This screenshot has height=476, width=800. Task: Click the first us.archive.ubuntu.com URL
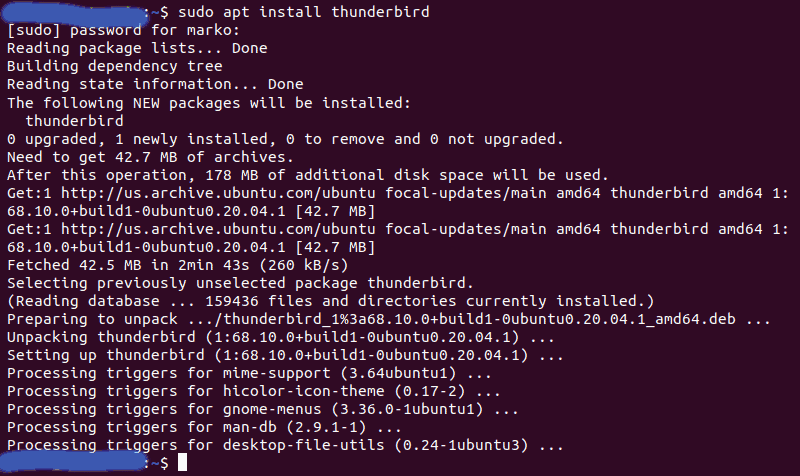218,193
